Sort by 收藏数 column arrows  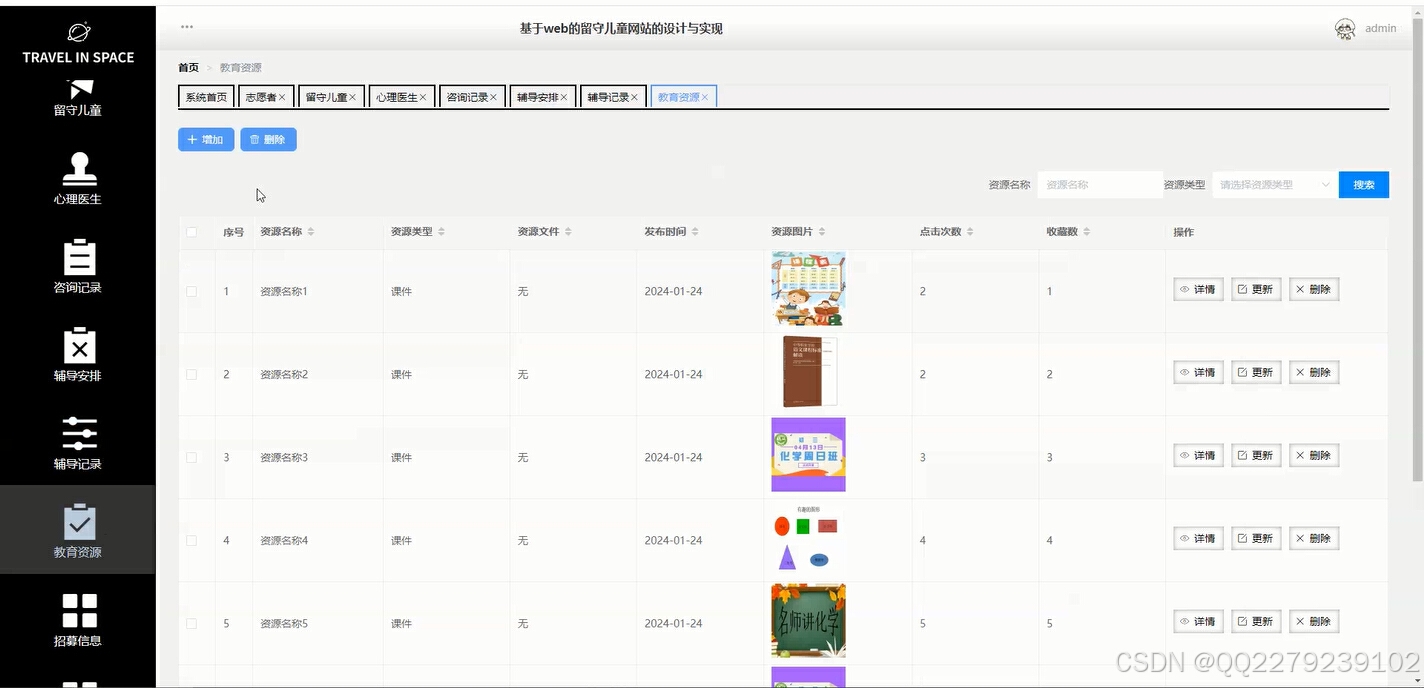coord(1086,232)
